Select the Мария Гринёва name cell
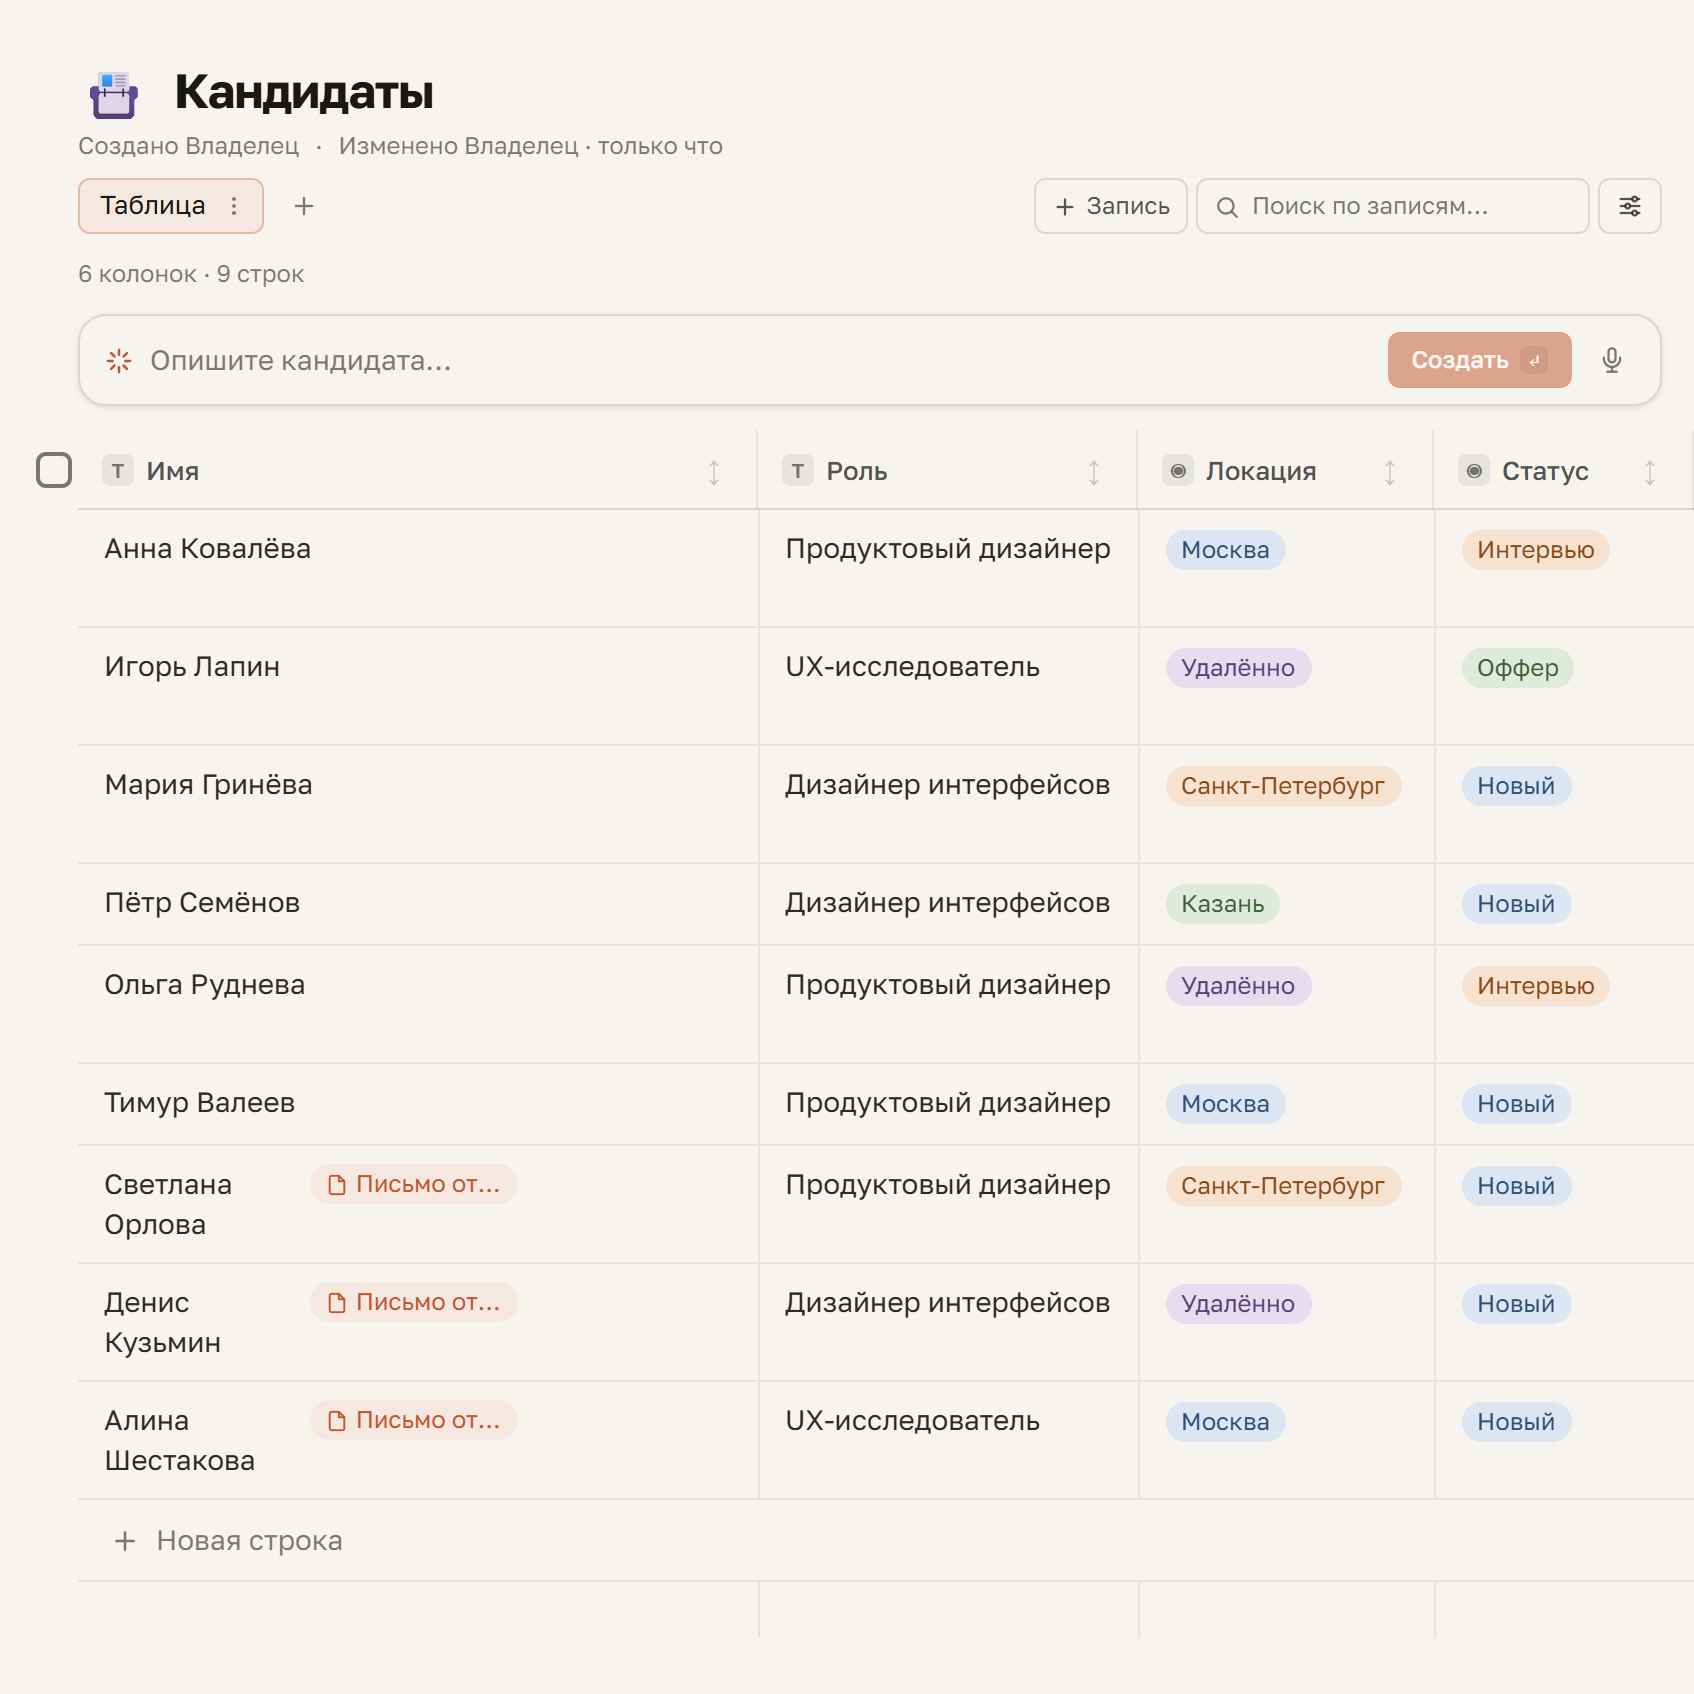The image size is (1694, 1694). (418, 804)
